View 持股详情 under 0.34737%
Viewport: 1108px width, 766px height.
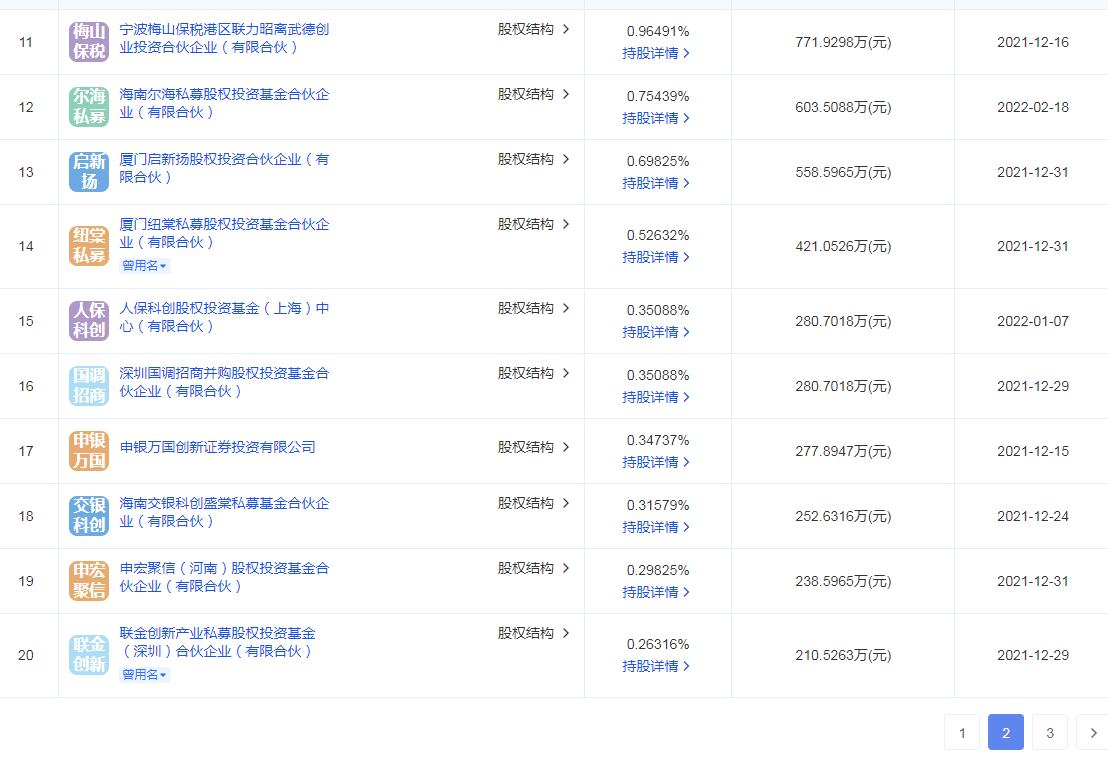[x=656, y=462]
